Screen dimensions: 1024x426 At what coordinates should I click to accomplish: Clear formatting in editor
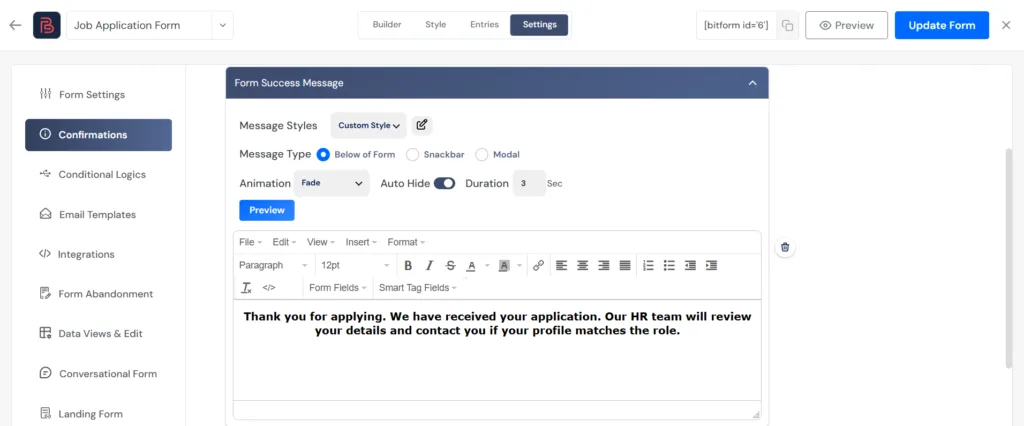(x=247, y=287)
